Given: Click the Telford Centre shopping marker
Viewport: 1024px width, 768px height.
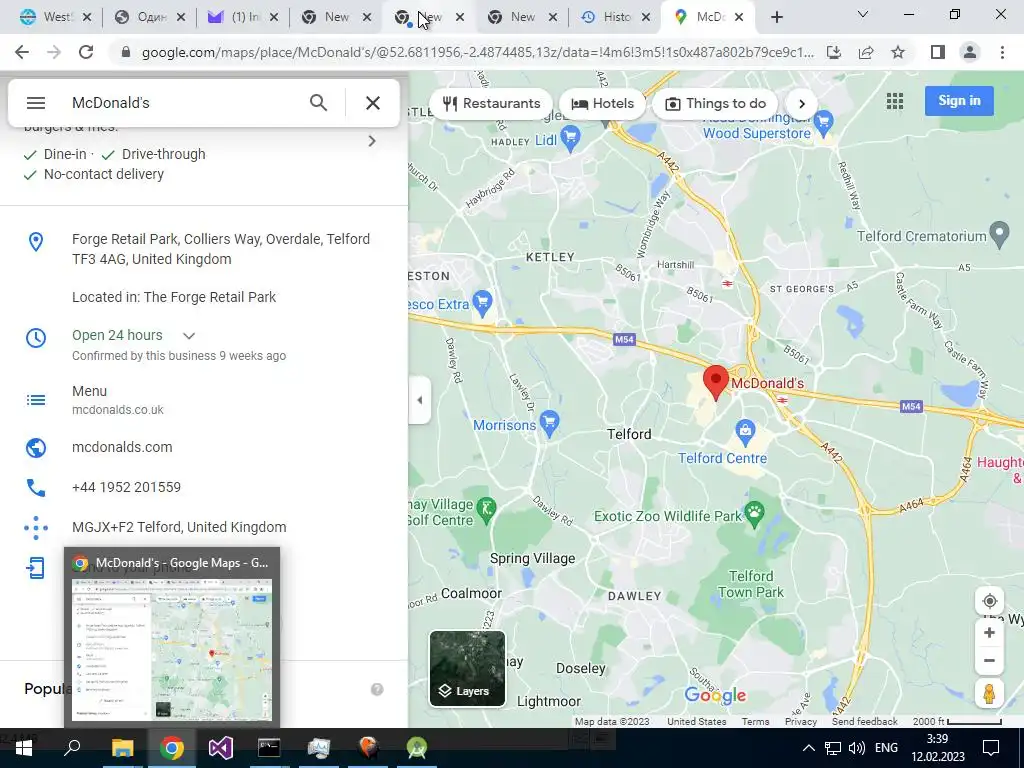Looking at the screenshot, I should [x=745, y=431].
